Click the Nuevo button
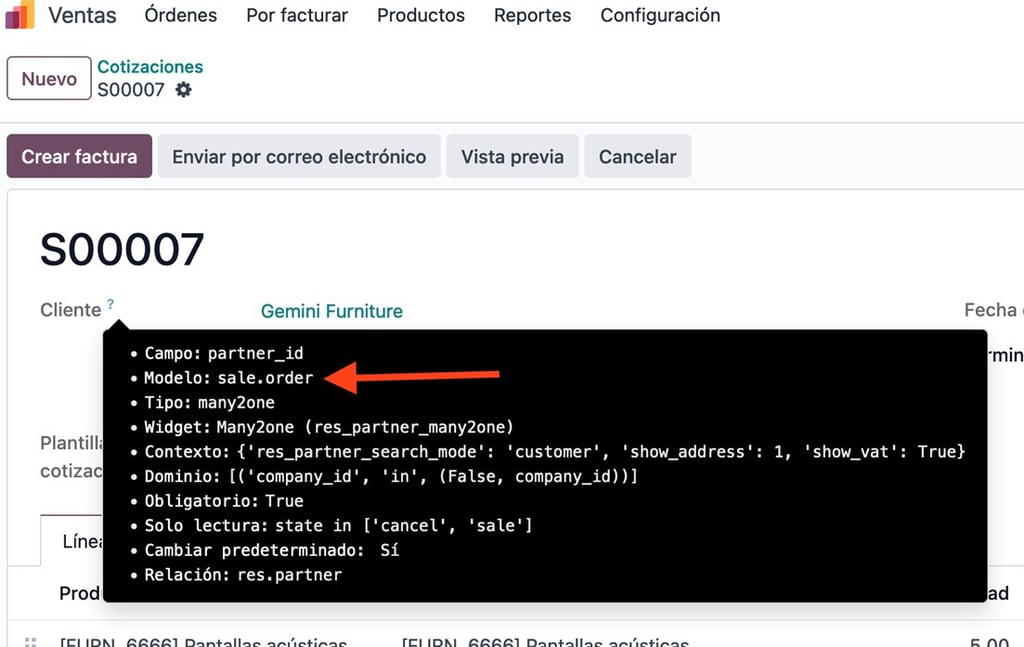Screen dimensions: 1024x647 pos(49,78)
